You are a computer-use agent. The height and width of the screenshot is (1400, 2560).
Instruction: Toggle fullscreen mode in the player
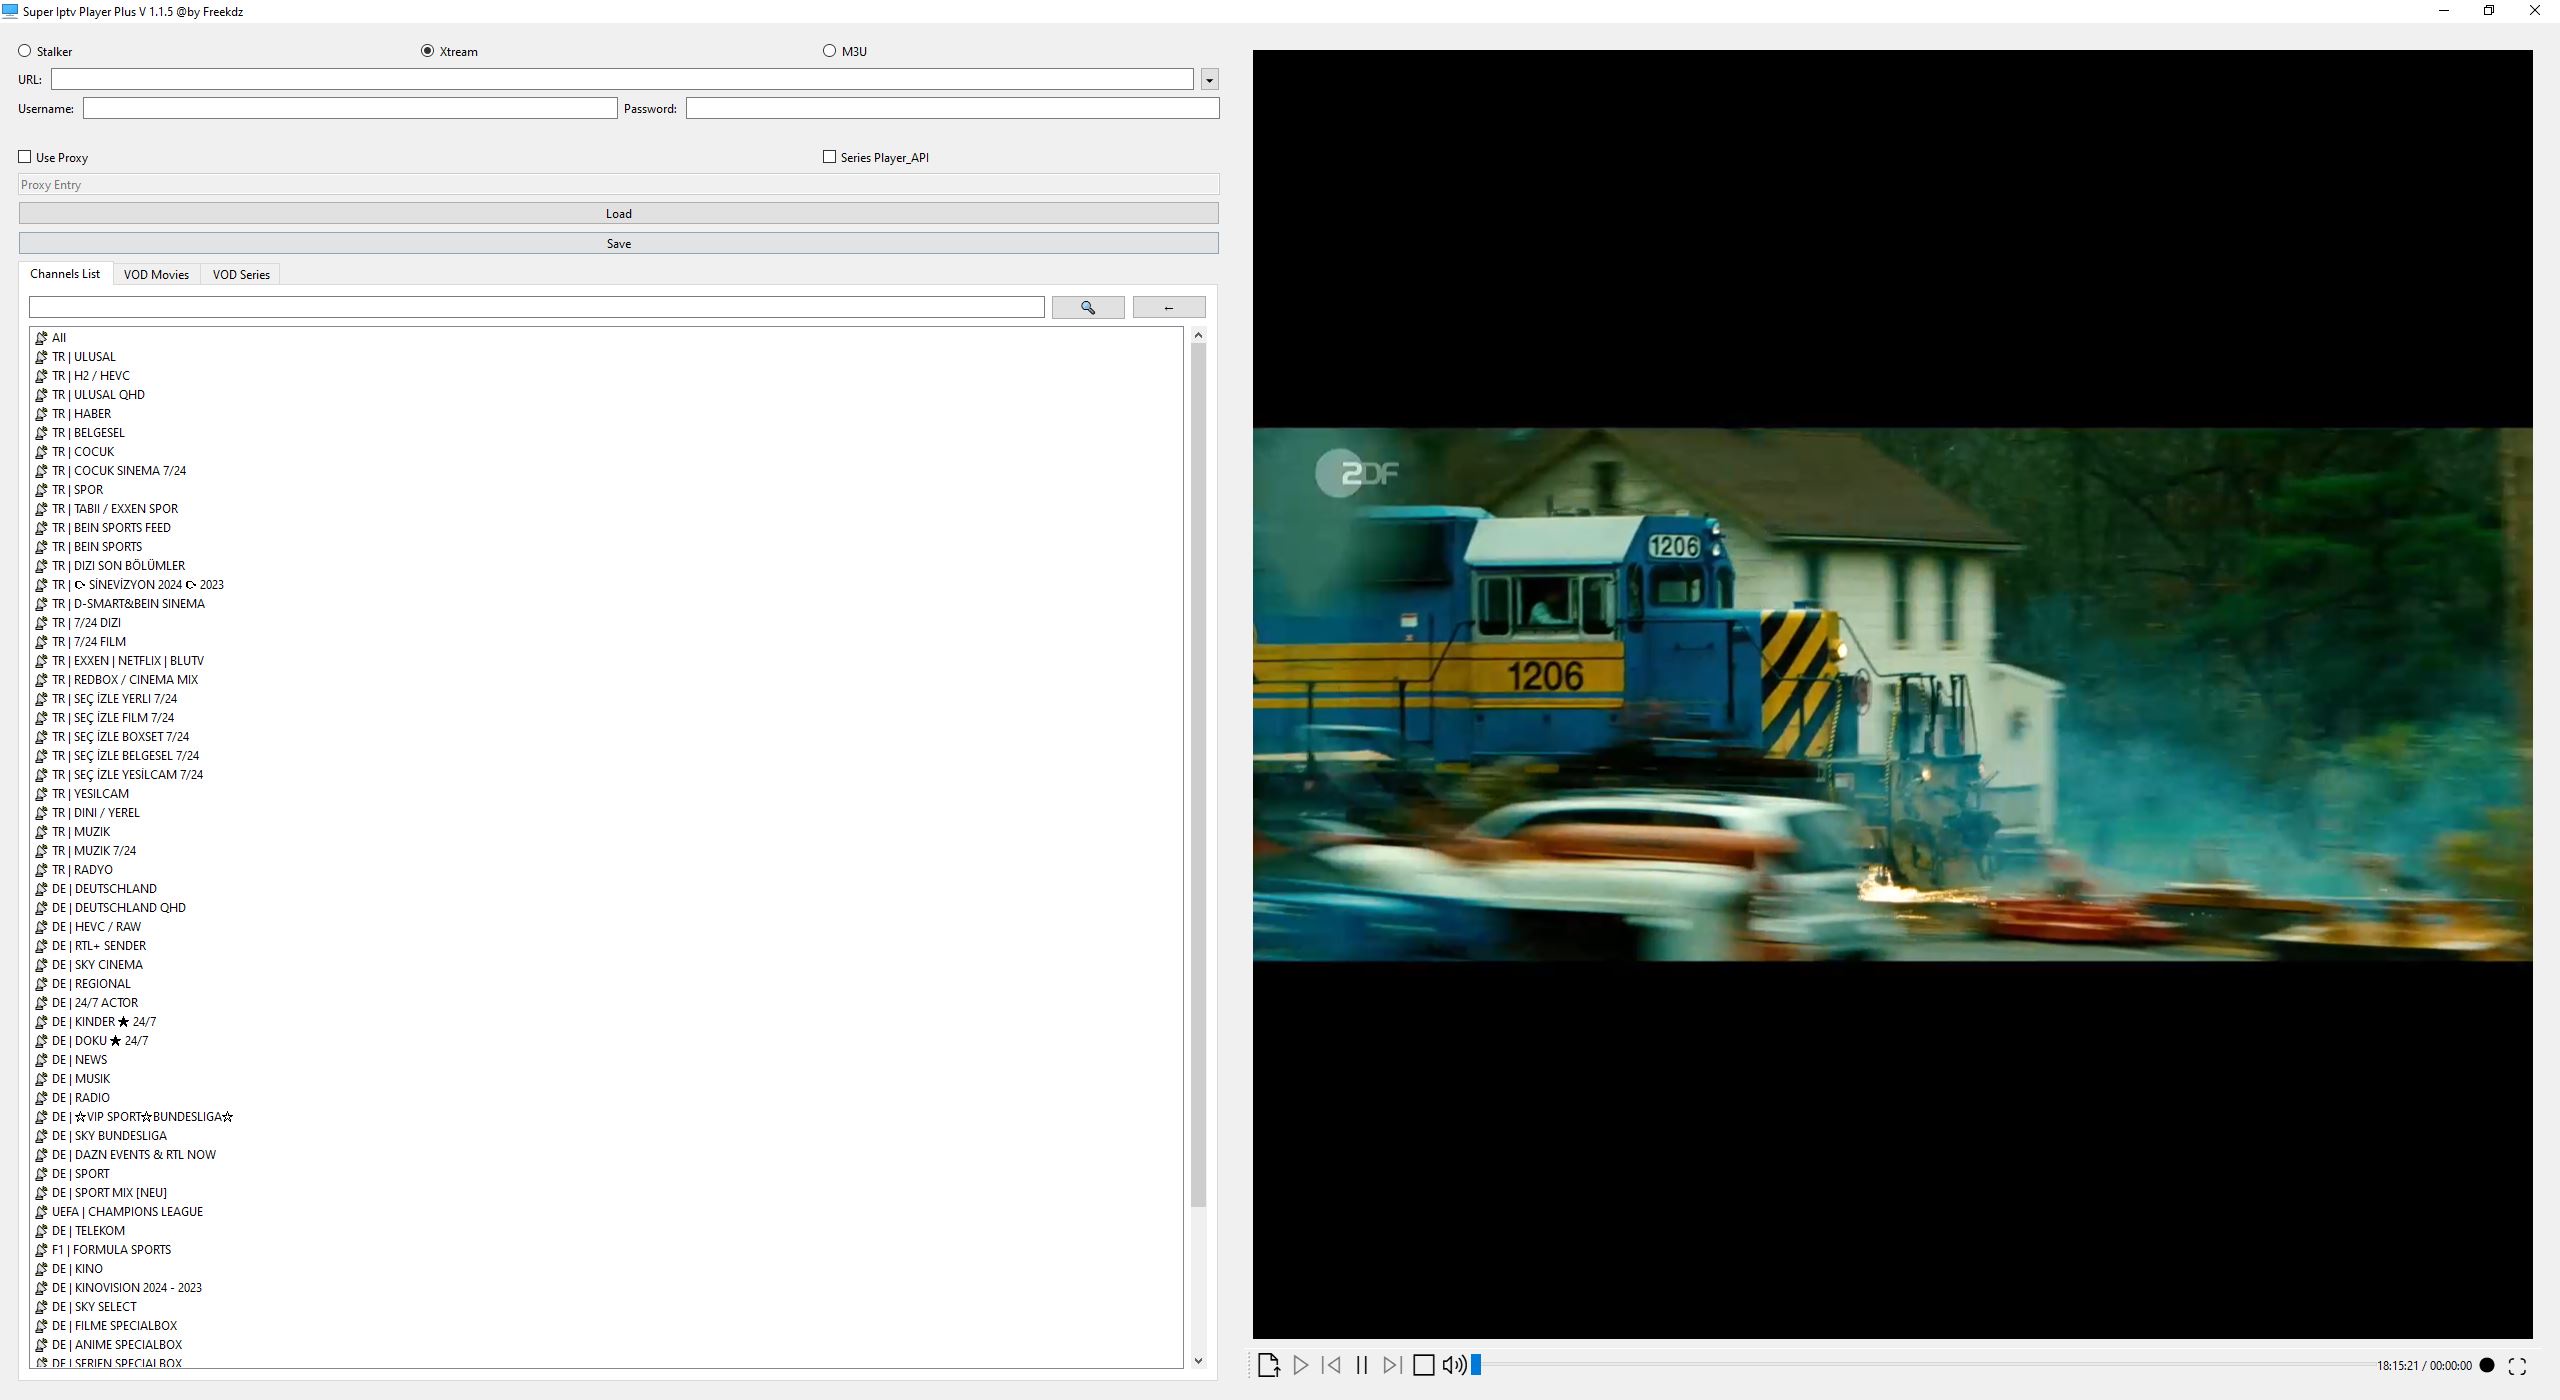(x=2517, y=1366)
